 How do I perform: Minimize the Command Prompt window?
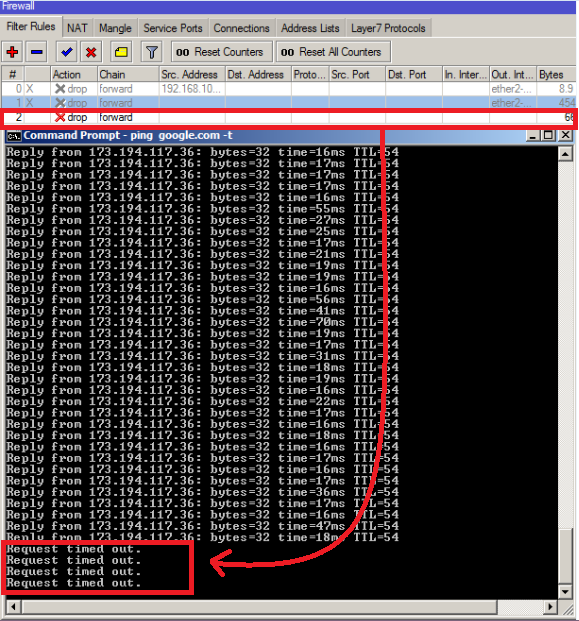(x=533, y=135)
